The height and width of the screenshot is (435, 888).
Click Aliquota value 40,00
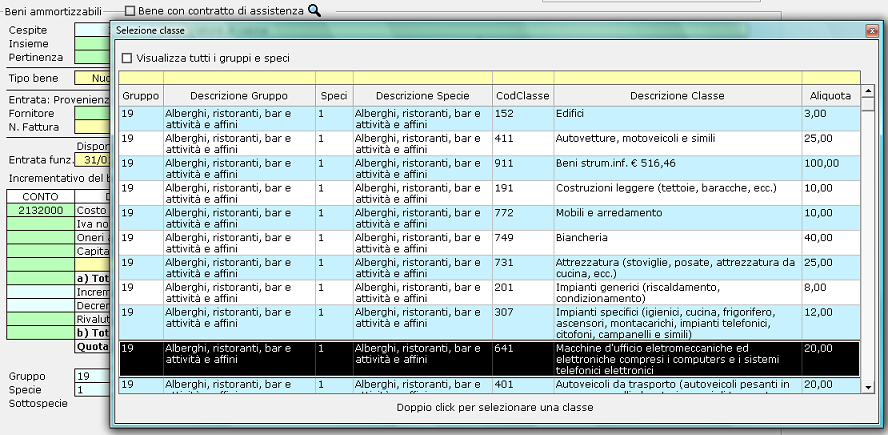[x=830, y=243]
